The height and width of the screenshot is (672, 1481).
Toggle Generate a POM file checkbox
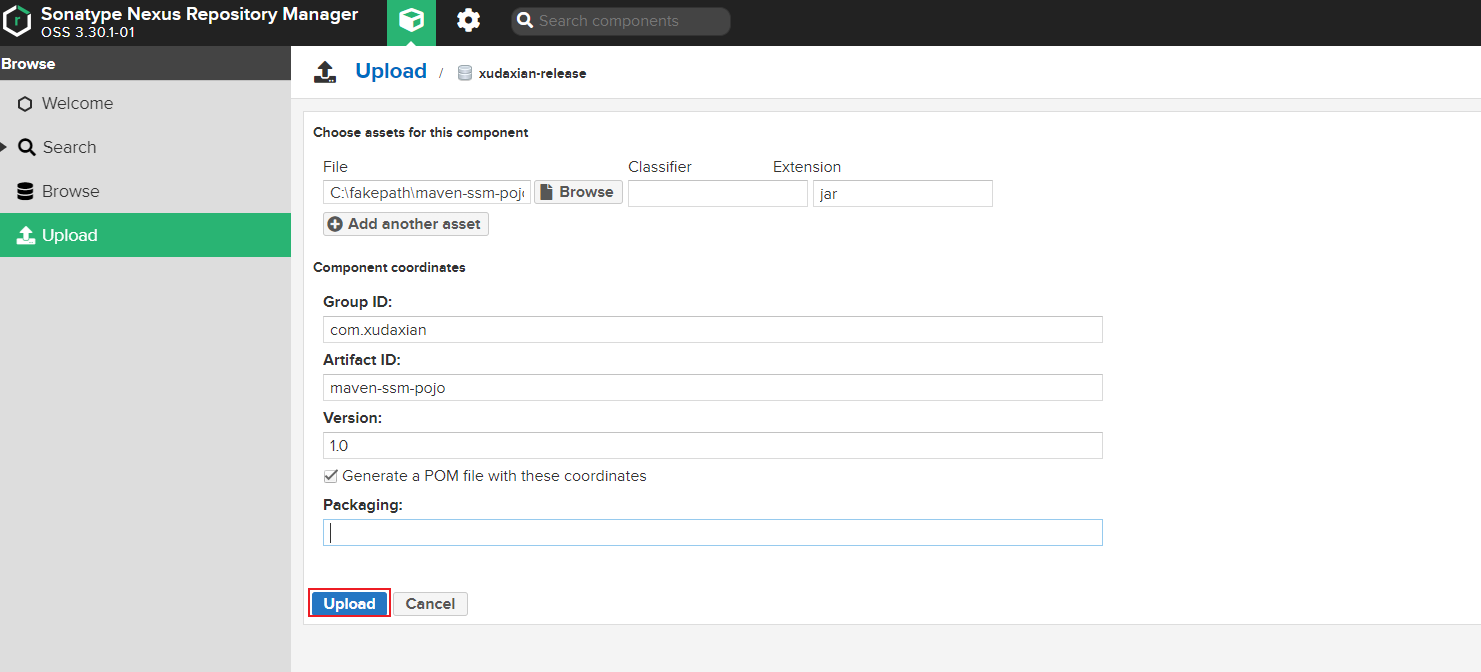point(331,476)
